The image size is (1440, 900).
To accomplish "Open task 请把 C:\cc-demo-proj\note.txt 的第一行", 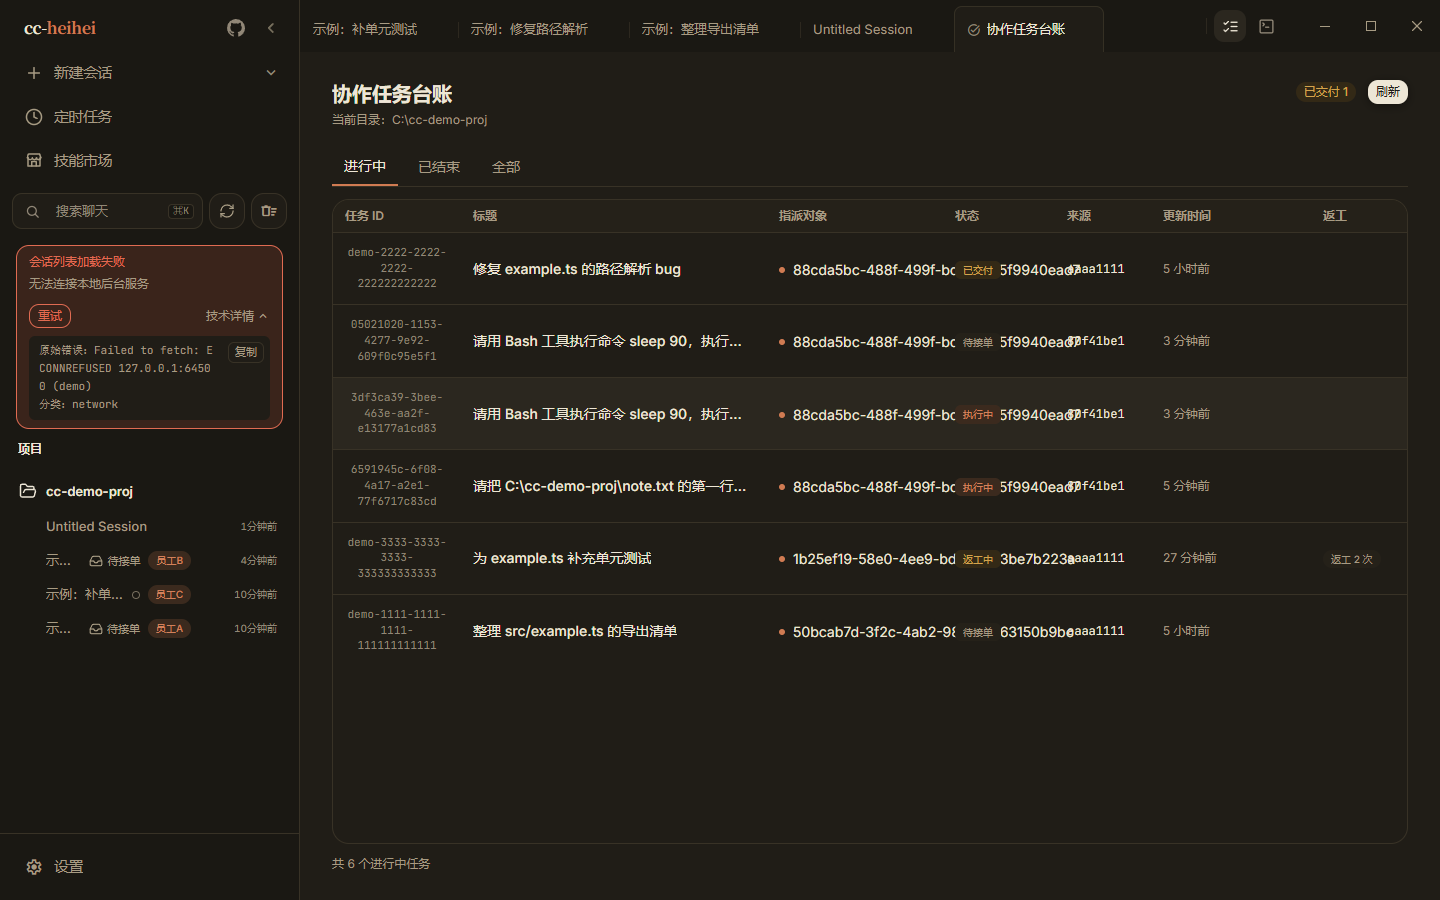I will [x=869, y=486].
